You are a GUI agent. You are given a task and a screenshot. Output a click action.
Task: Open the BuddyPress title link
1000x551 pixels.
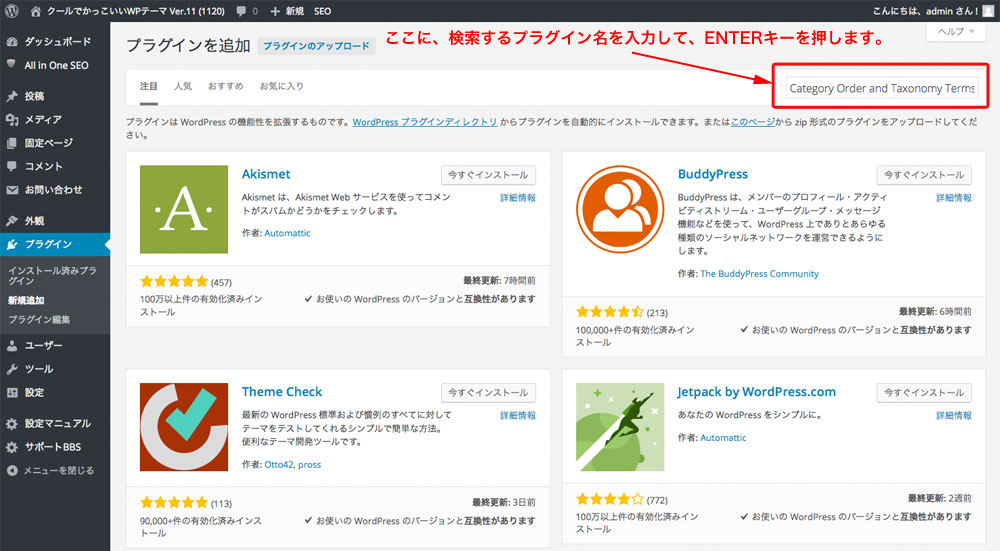click(x=712, y=174)
